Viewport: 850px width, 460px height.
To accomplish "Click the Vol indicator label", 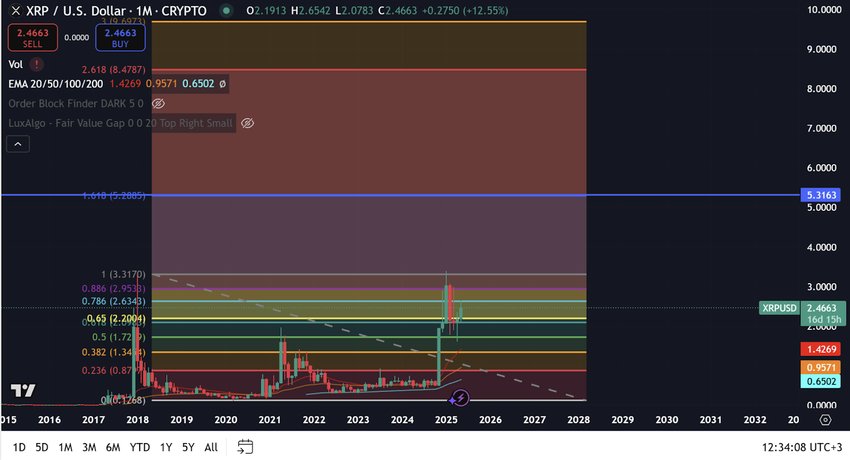I will coord(16,64).
